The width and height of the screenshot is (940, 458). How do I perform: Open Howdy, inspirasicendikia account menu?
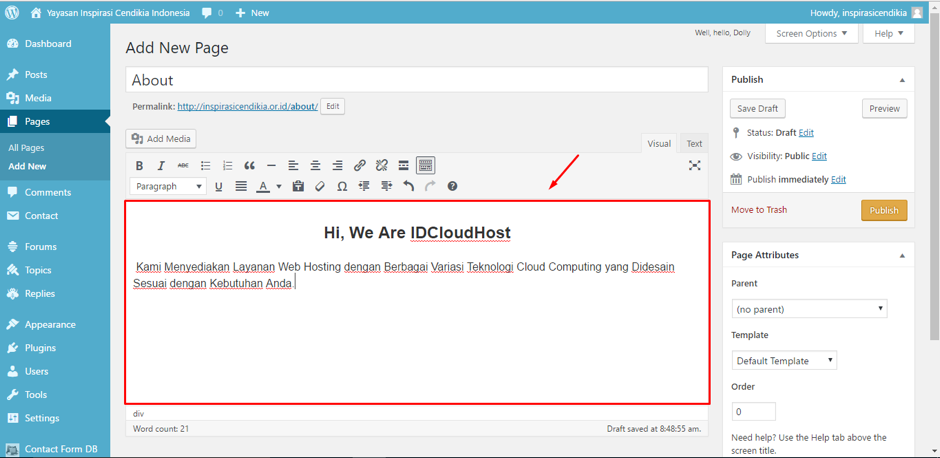click(866, 13)
